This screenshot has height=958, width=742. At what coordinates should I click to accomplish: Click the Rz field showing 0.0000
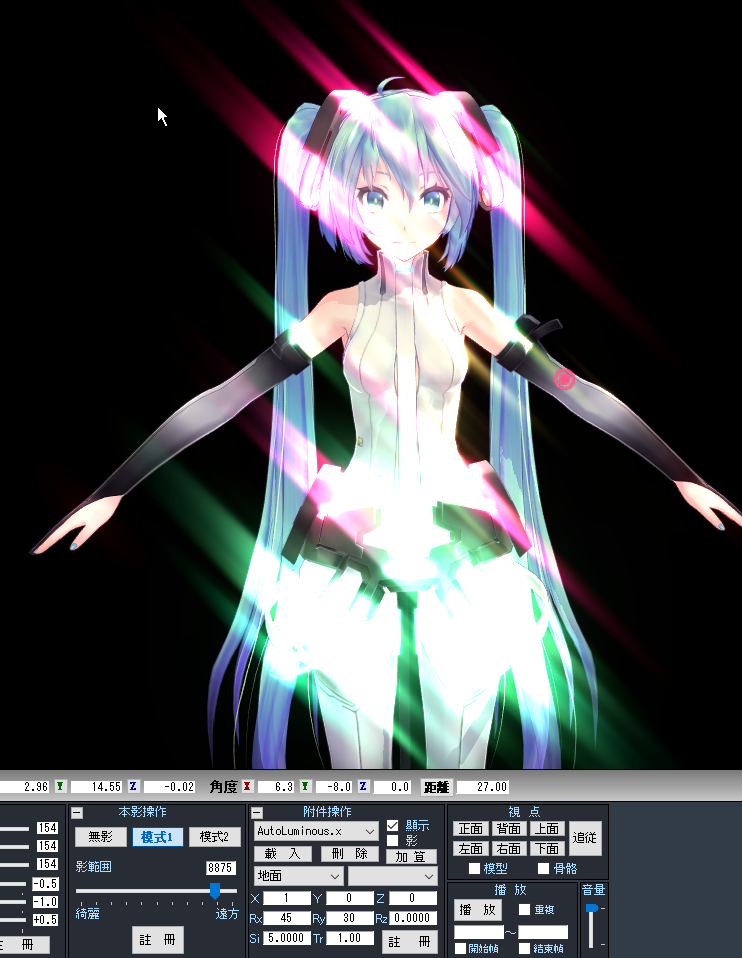tap(413, 918)
